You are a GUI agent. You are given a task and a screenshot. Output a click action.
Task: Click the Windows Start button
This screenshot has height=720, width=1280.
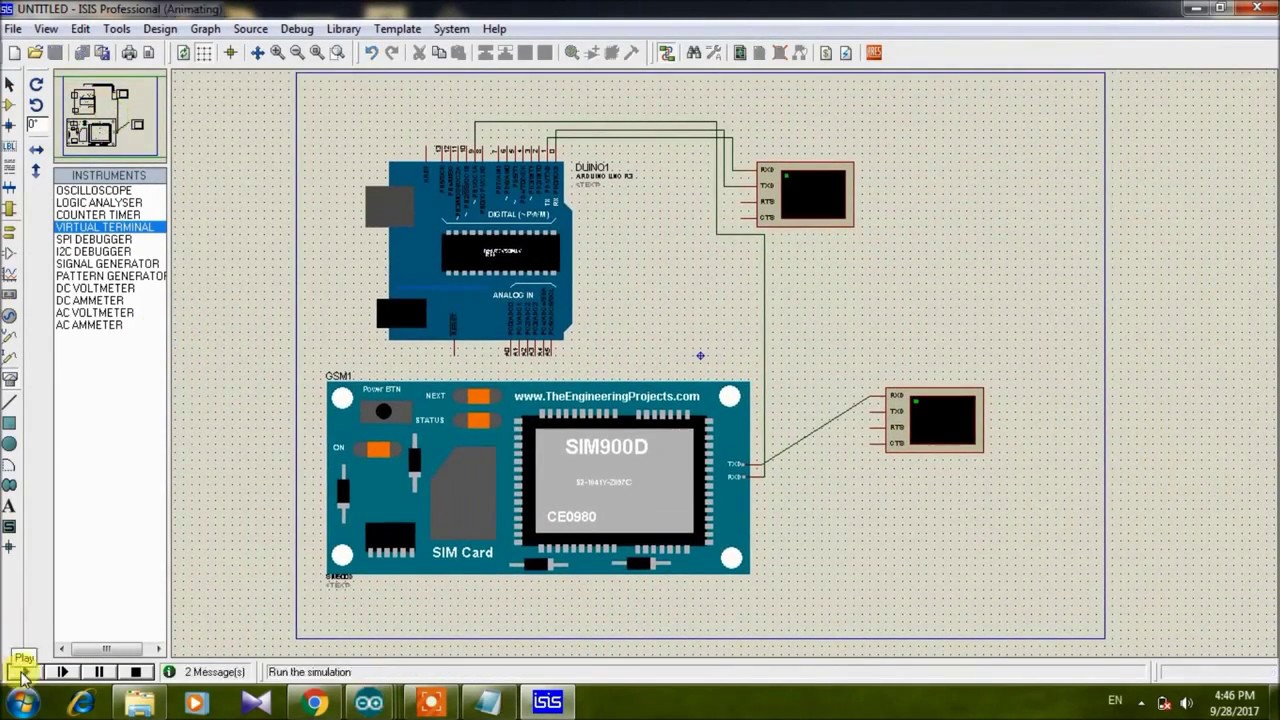[22, 703]
